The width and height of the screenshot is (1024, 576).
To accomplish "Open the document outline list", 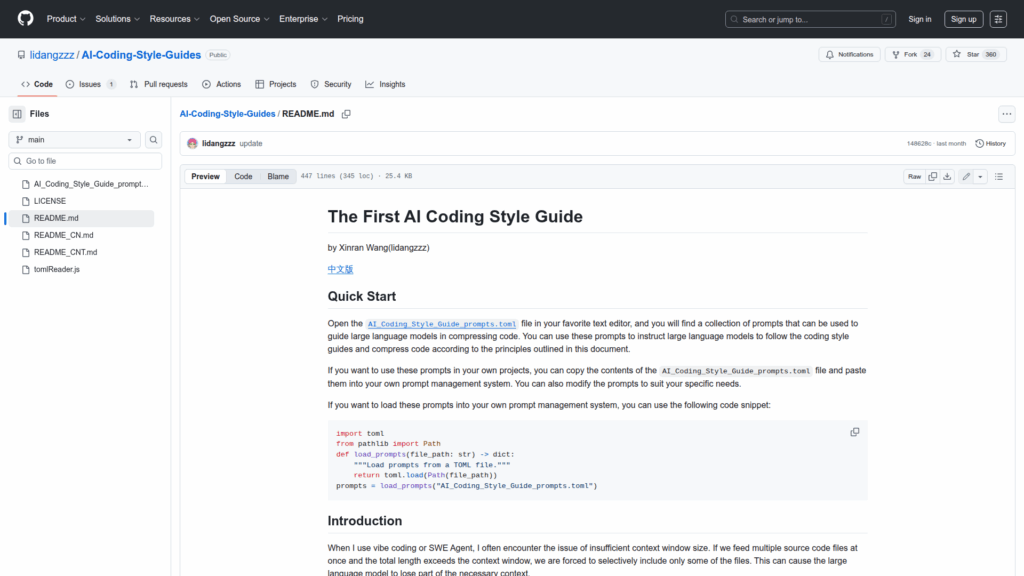I will (1000, 177).
